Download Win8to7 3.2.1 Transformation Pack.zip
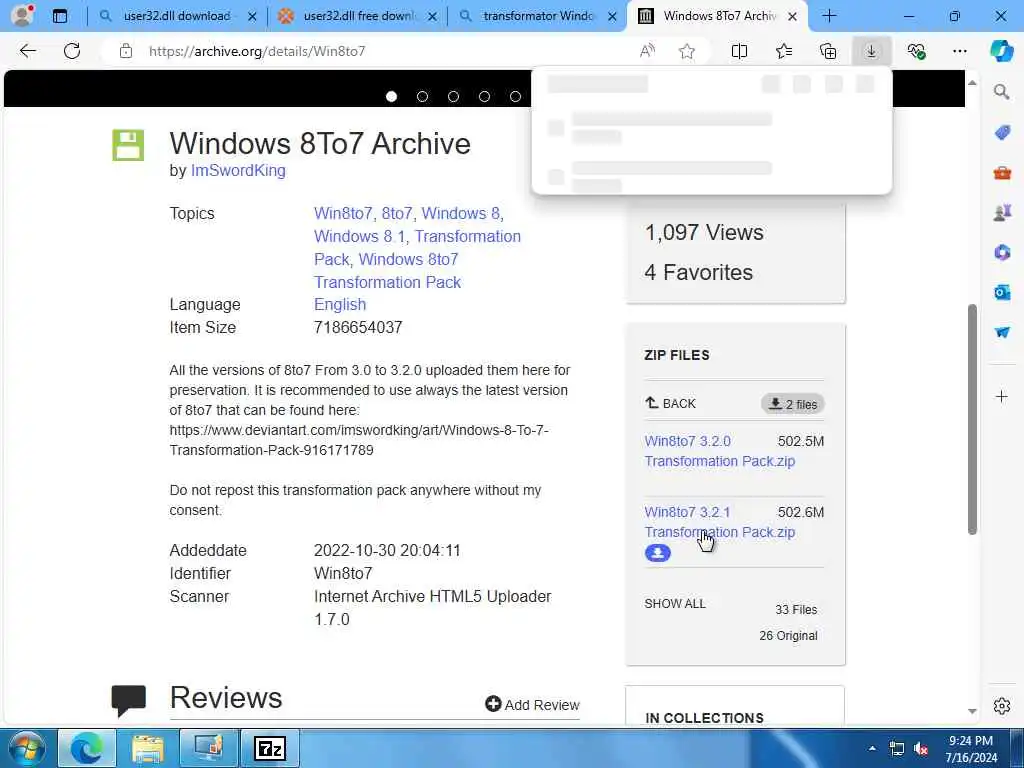 pyautogui.click(x=719, y=522)
